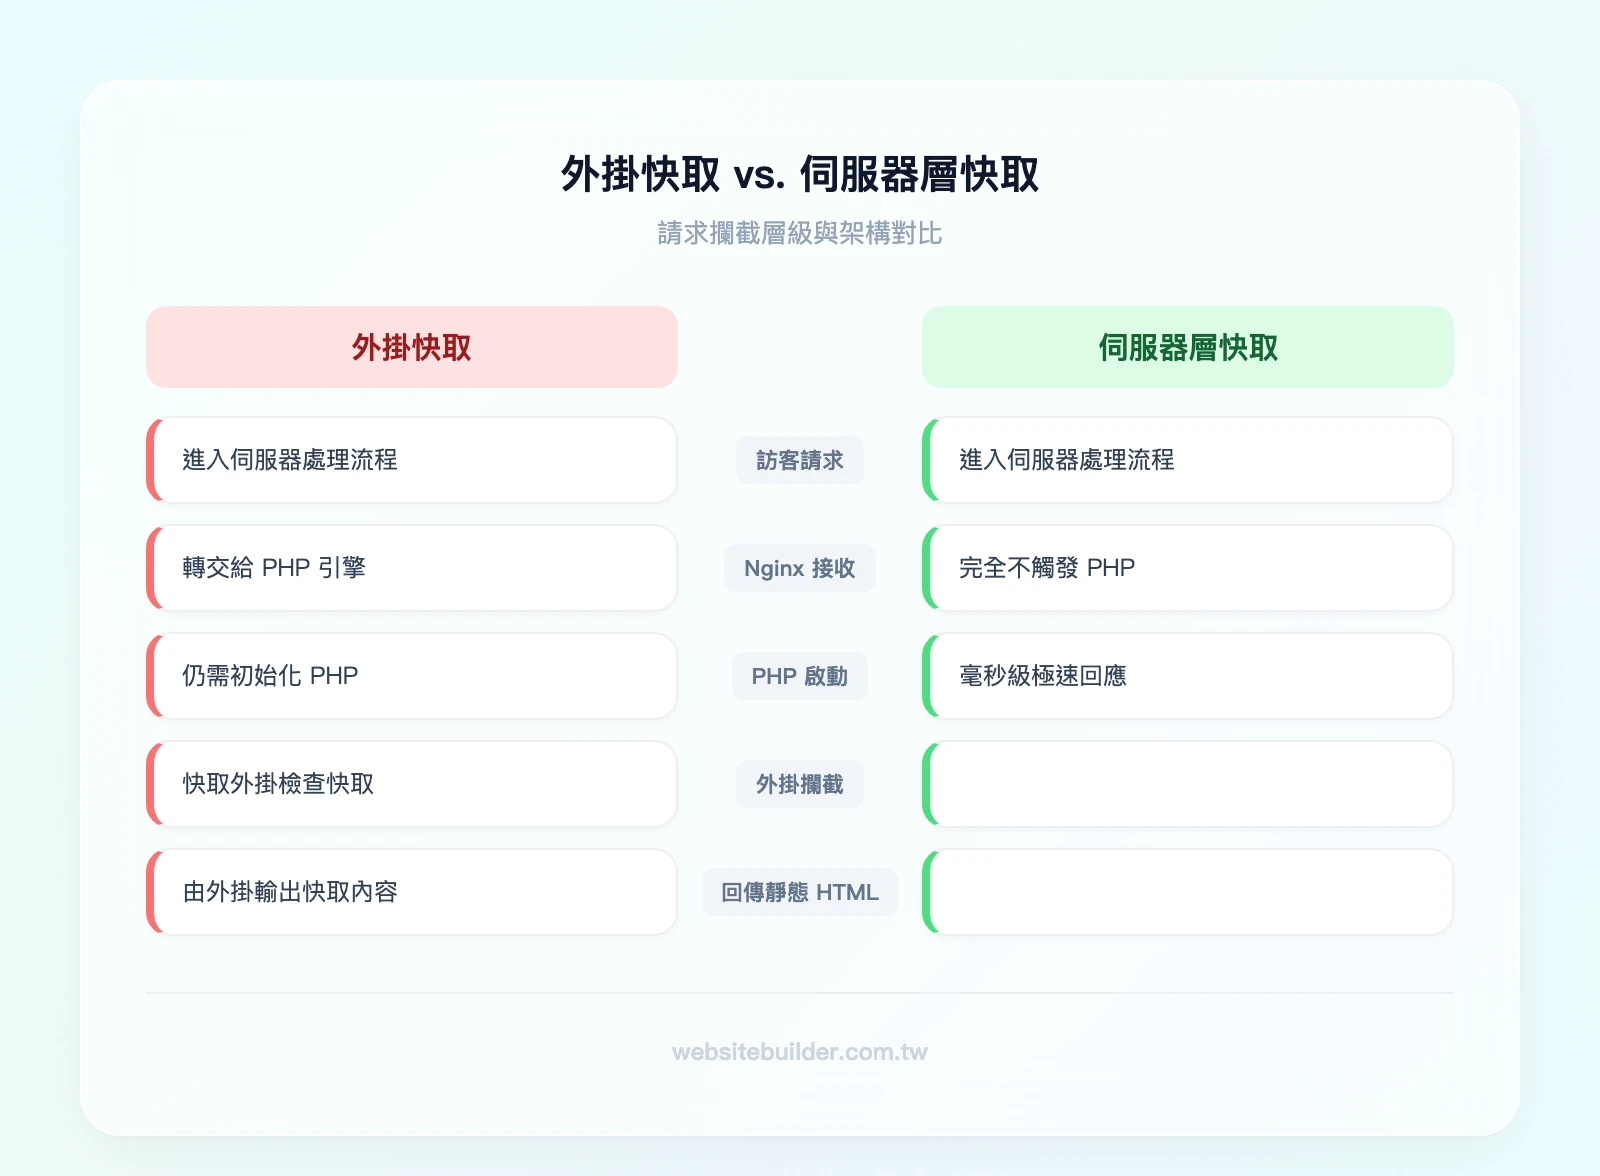Click the PHP 啟動 step label
This screenshot has width=1600, height=1176.
(799, 676)
